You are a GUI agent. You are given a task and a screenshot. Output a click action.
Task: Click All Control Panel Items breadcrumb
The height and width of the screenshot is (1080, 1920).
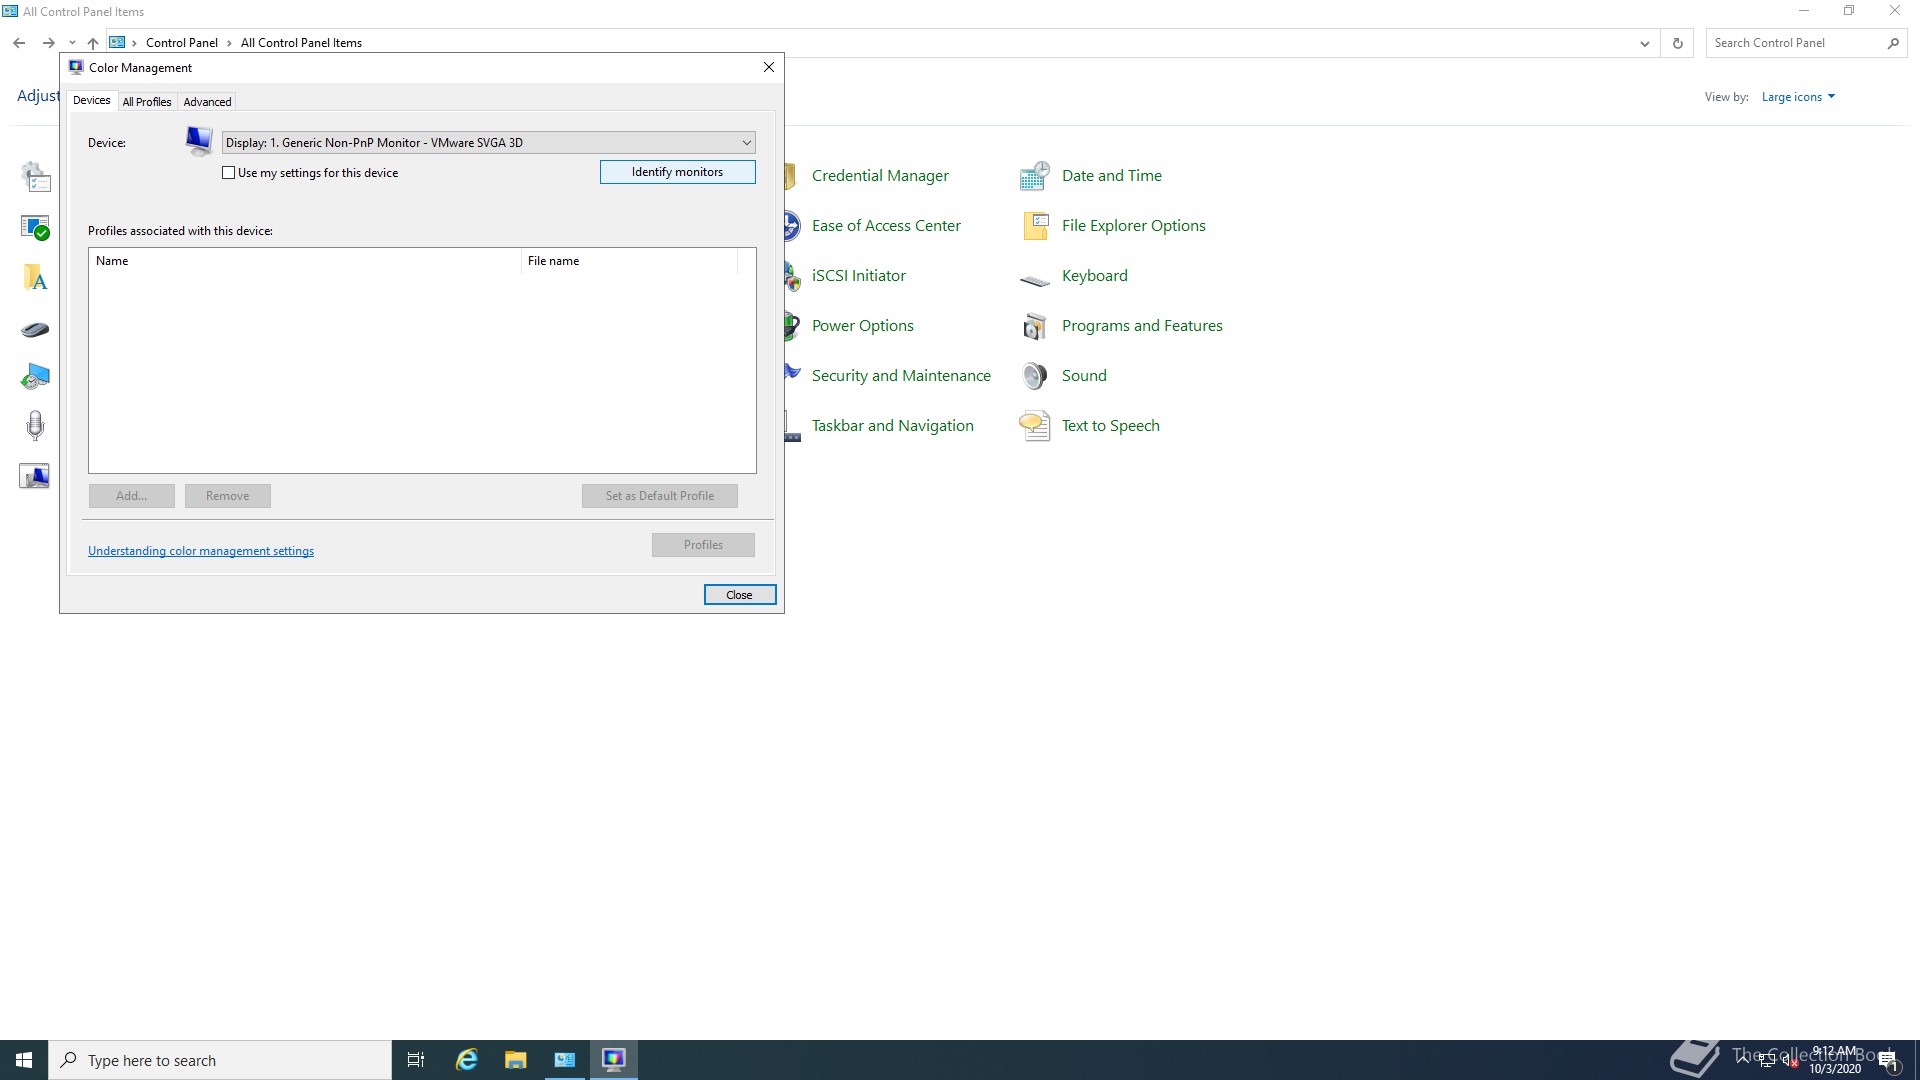click(x=301, y=43)
